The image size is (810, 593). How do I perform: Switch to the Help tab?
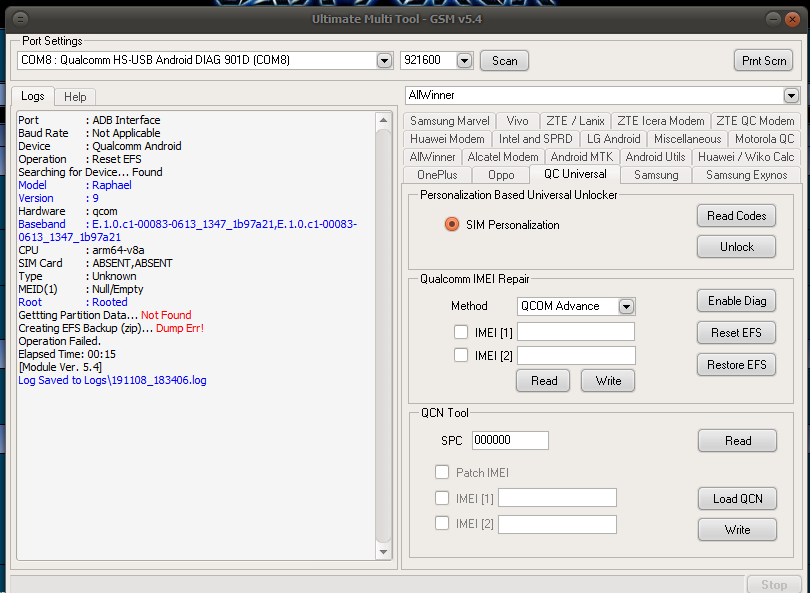pyautogui.click(x=75, y=97)
